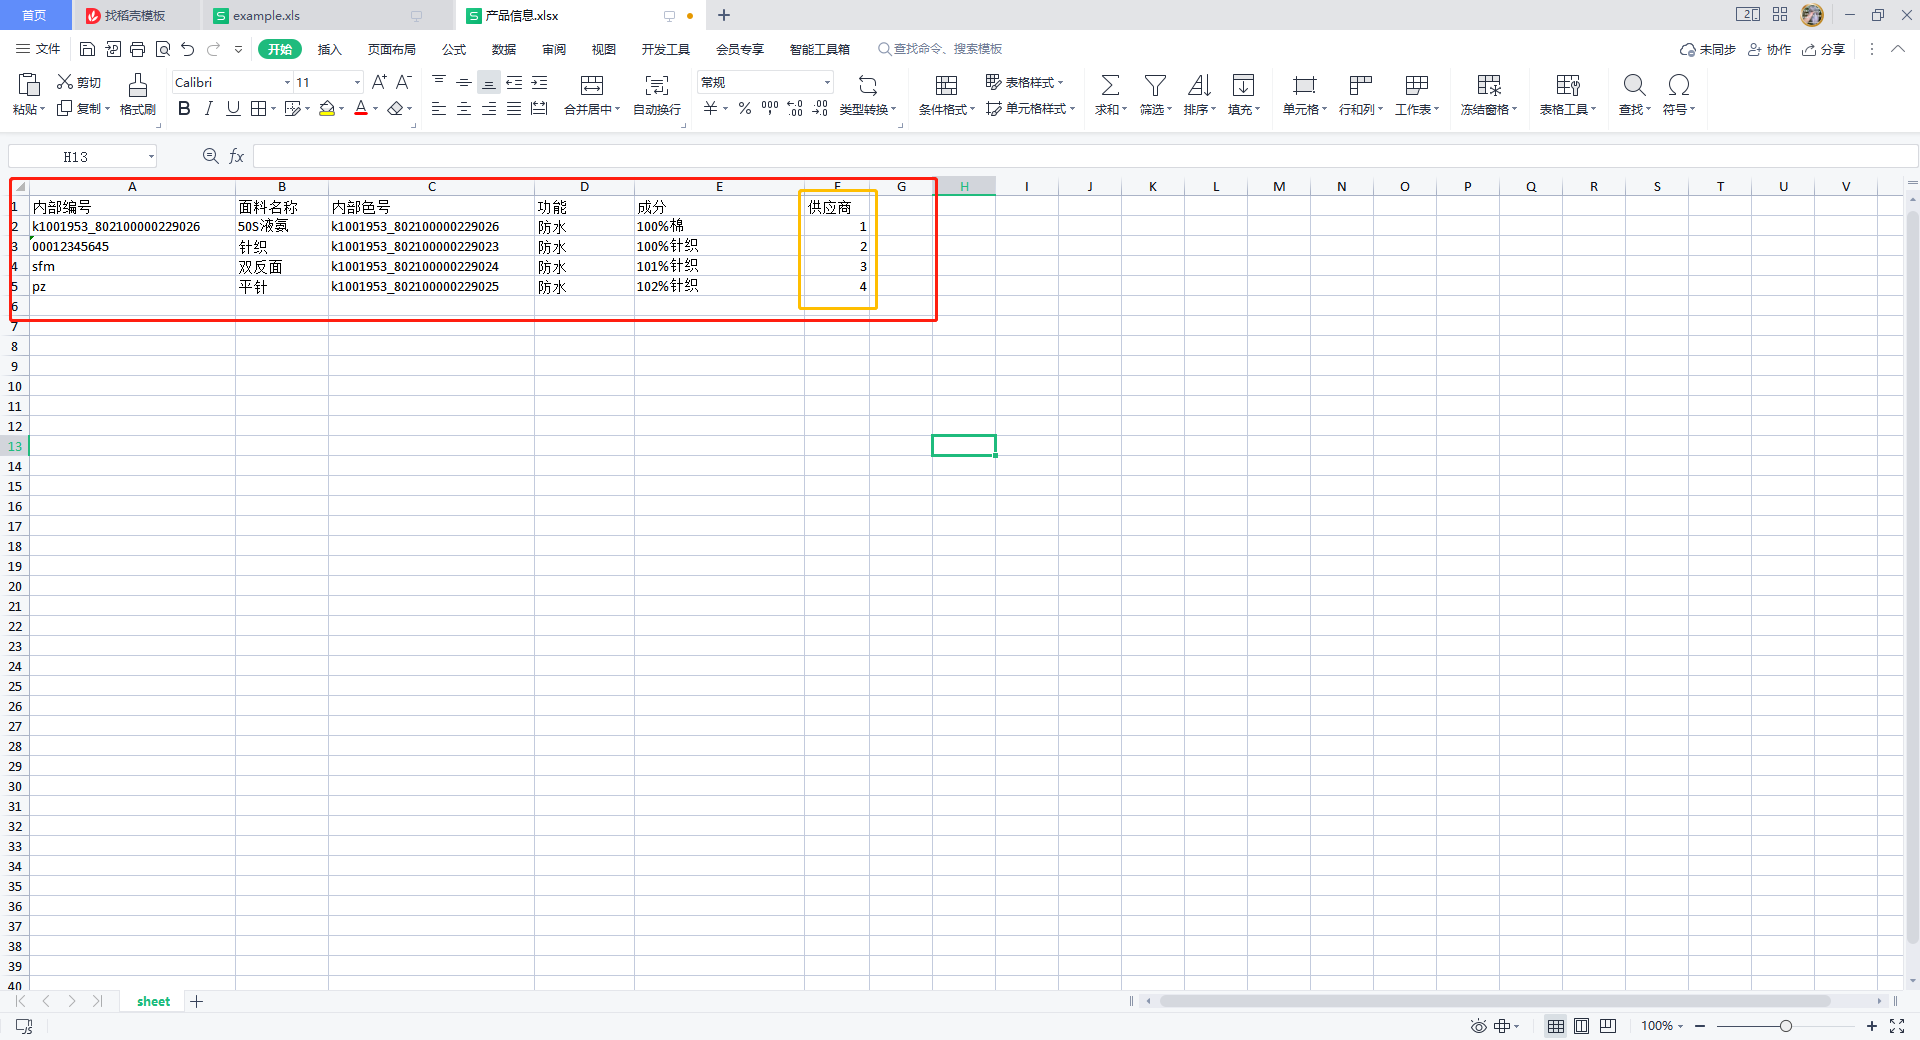Click the Share (分享) button
1920x1040 pixels.
point(1823,49)
